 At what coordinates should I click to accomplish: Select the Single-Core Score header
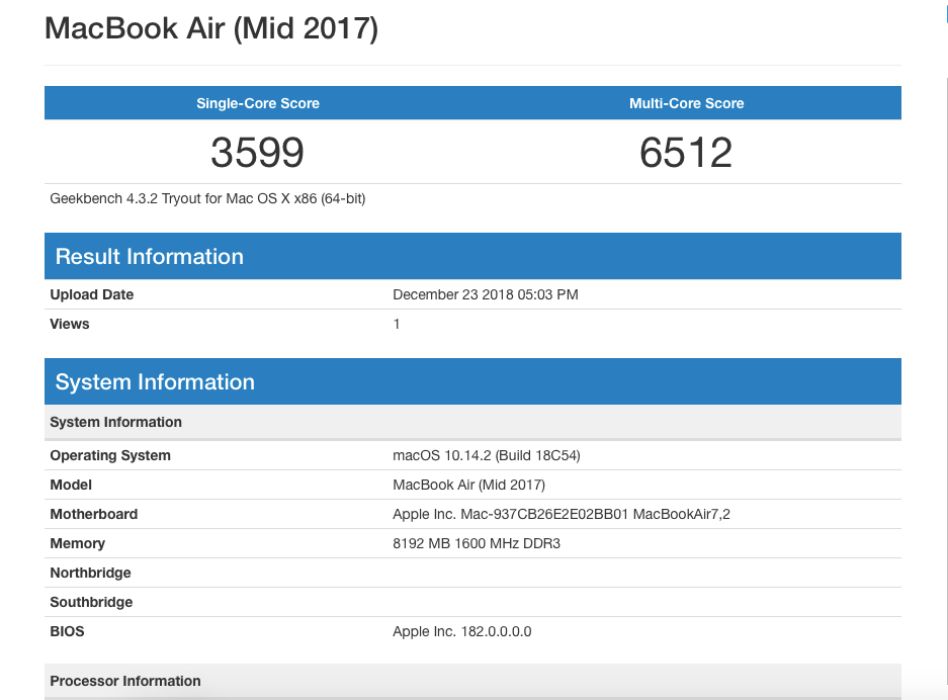coord(258,103)
